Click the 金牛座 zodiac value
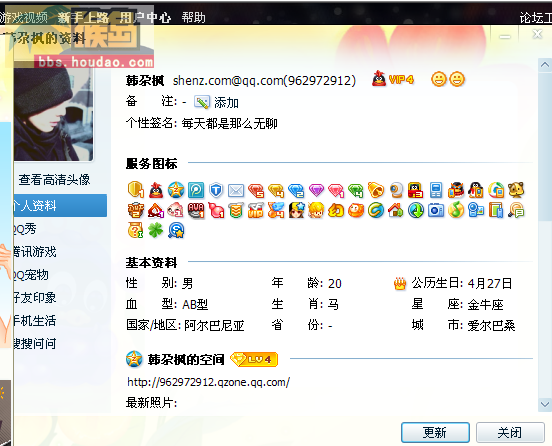Viewport: 552px width, 446px height. tap(485, 304)
